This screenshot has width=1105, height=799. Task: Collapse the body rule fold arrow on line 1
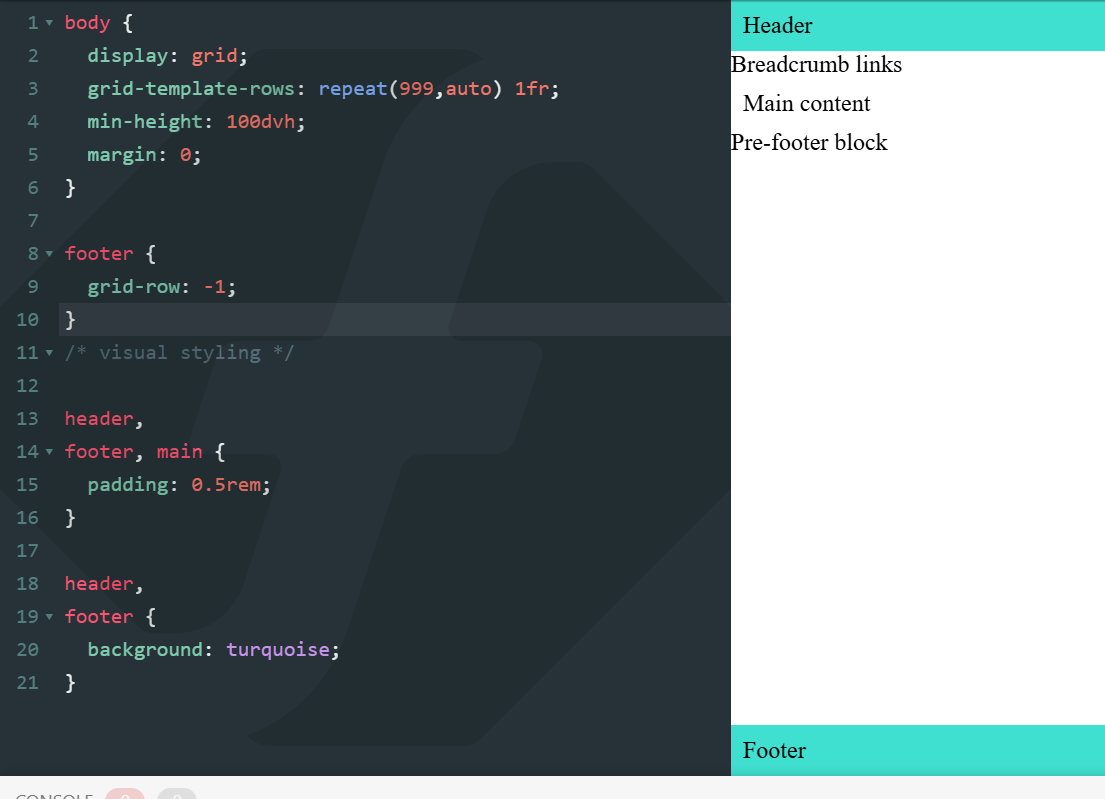coord(49,23)
